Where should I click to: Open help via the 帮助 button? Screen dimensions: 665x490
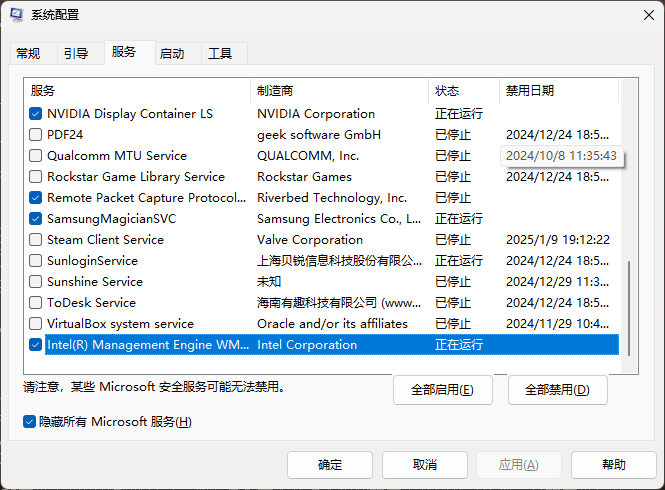coord(614,465)
